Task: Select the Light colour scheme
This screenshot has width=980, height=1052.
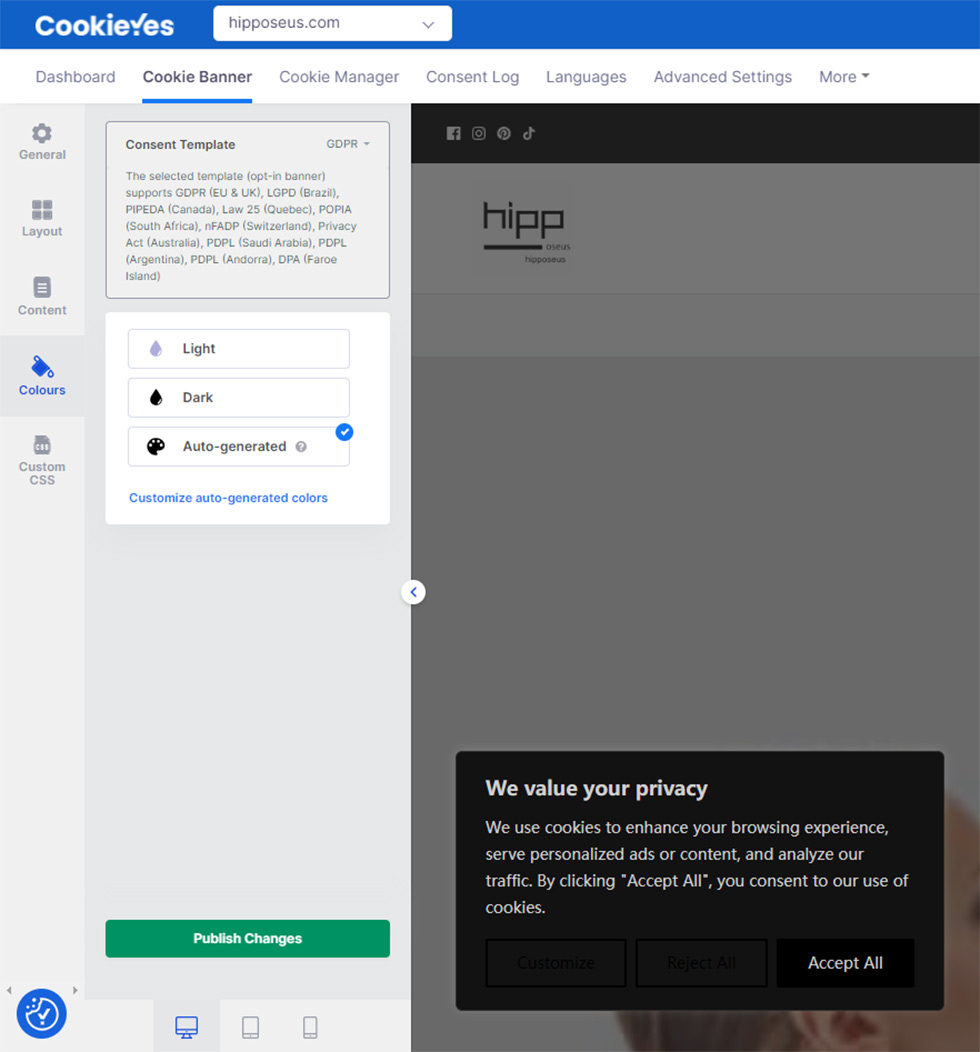Action: coord(238,349)
